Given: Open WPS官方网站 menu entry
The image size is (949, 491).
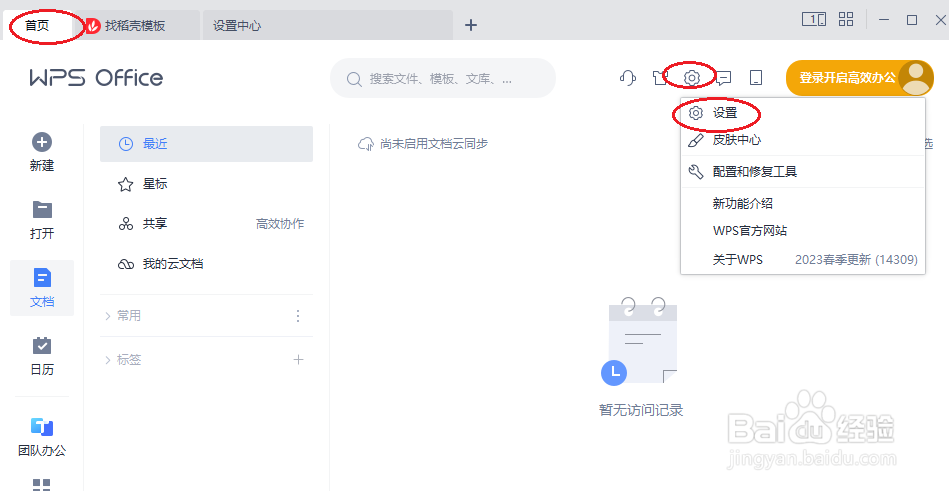Looking at the screenshot, I should click(x=803, y=231).
